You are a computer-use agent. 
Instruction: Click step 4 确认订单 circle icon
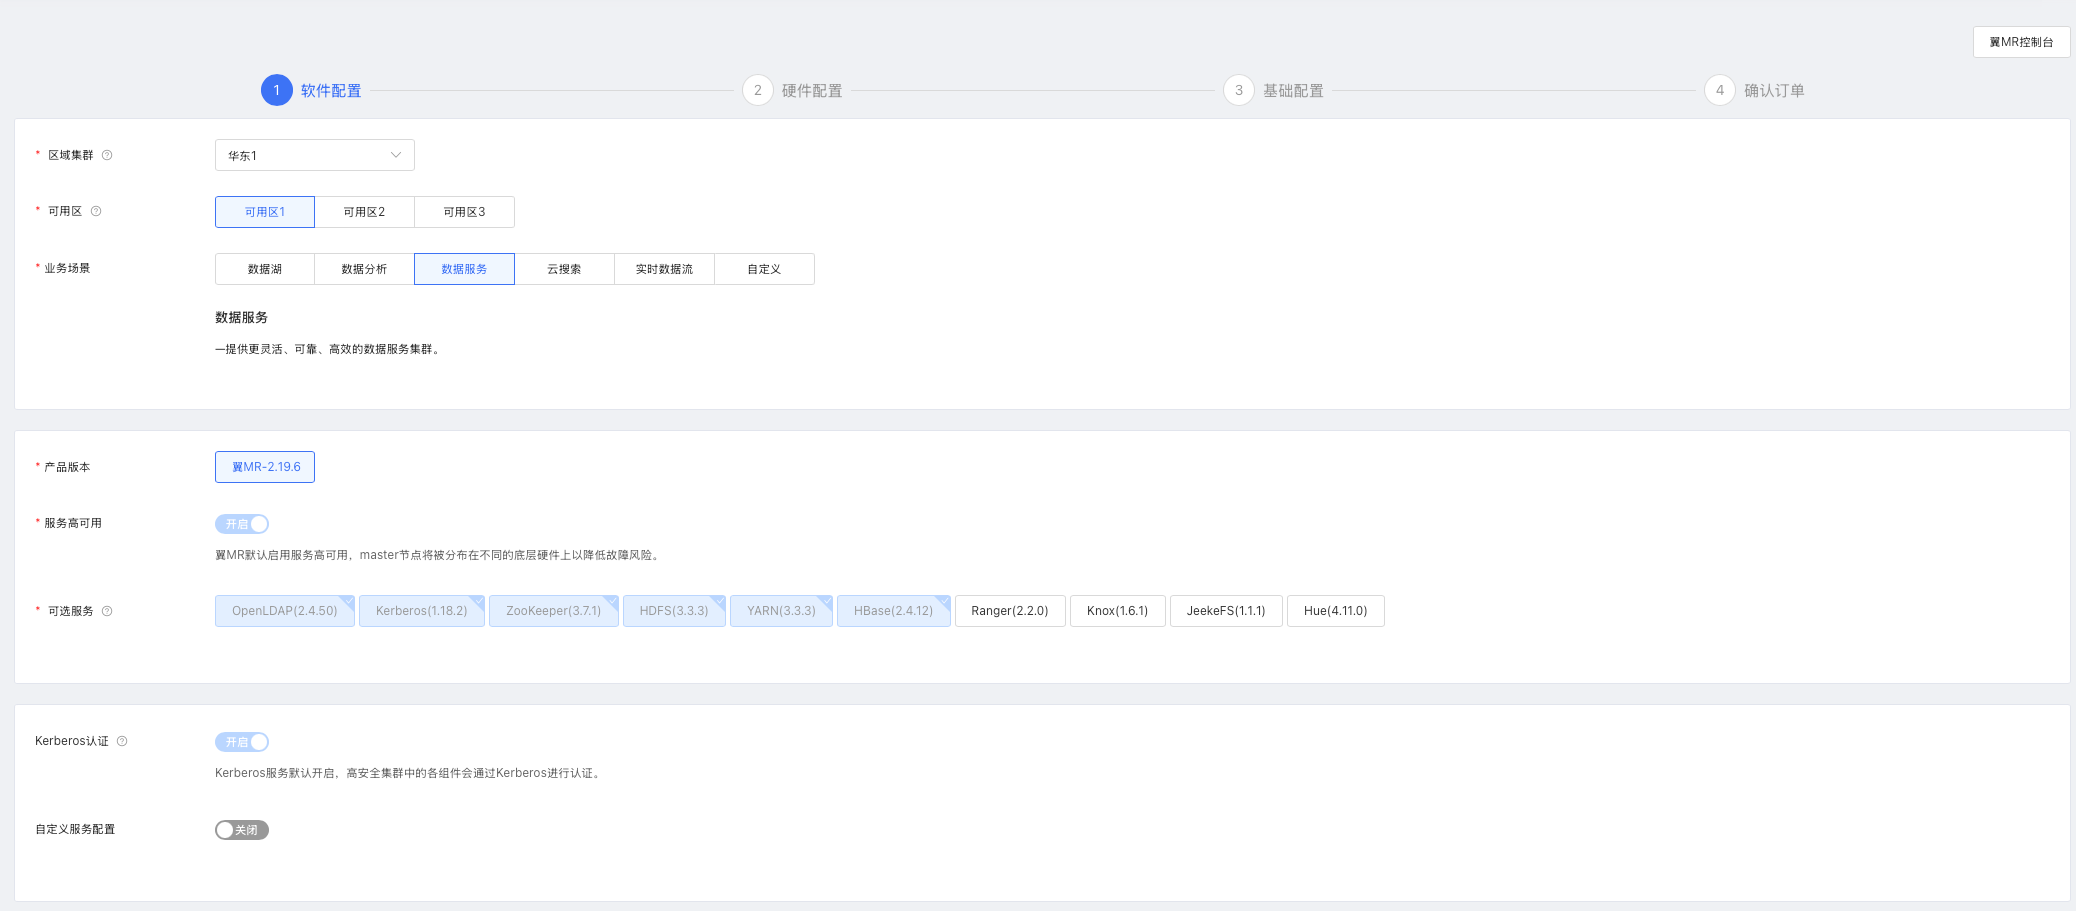point(1719,90)
